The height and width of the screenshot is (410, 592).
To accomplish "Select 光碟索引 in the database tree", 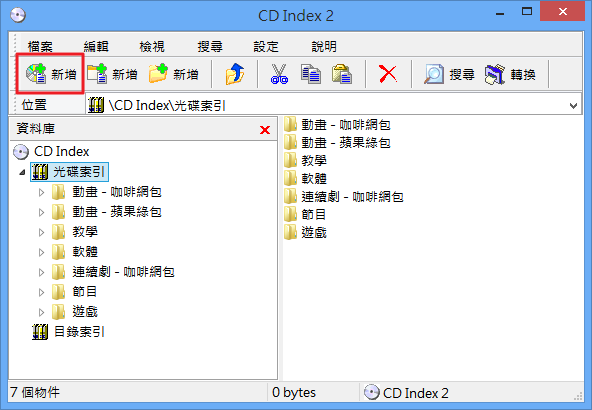I will point(69,172).
